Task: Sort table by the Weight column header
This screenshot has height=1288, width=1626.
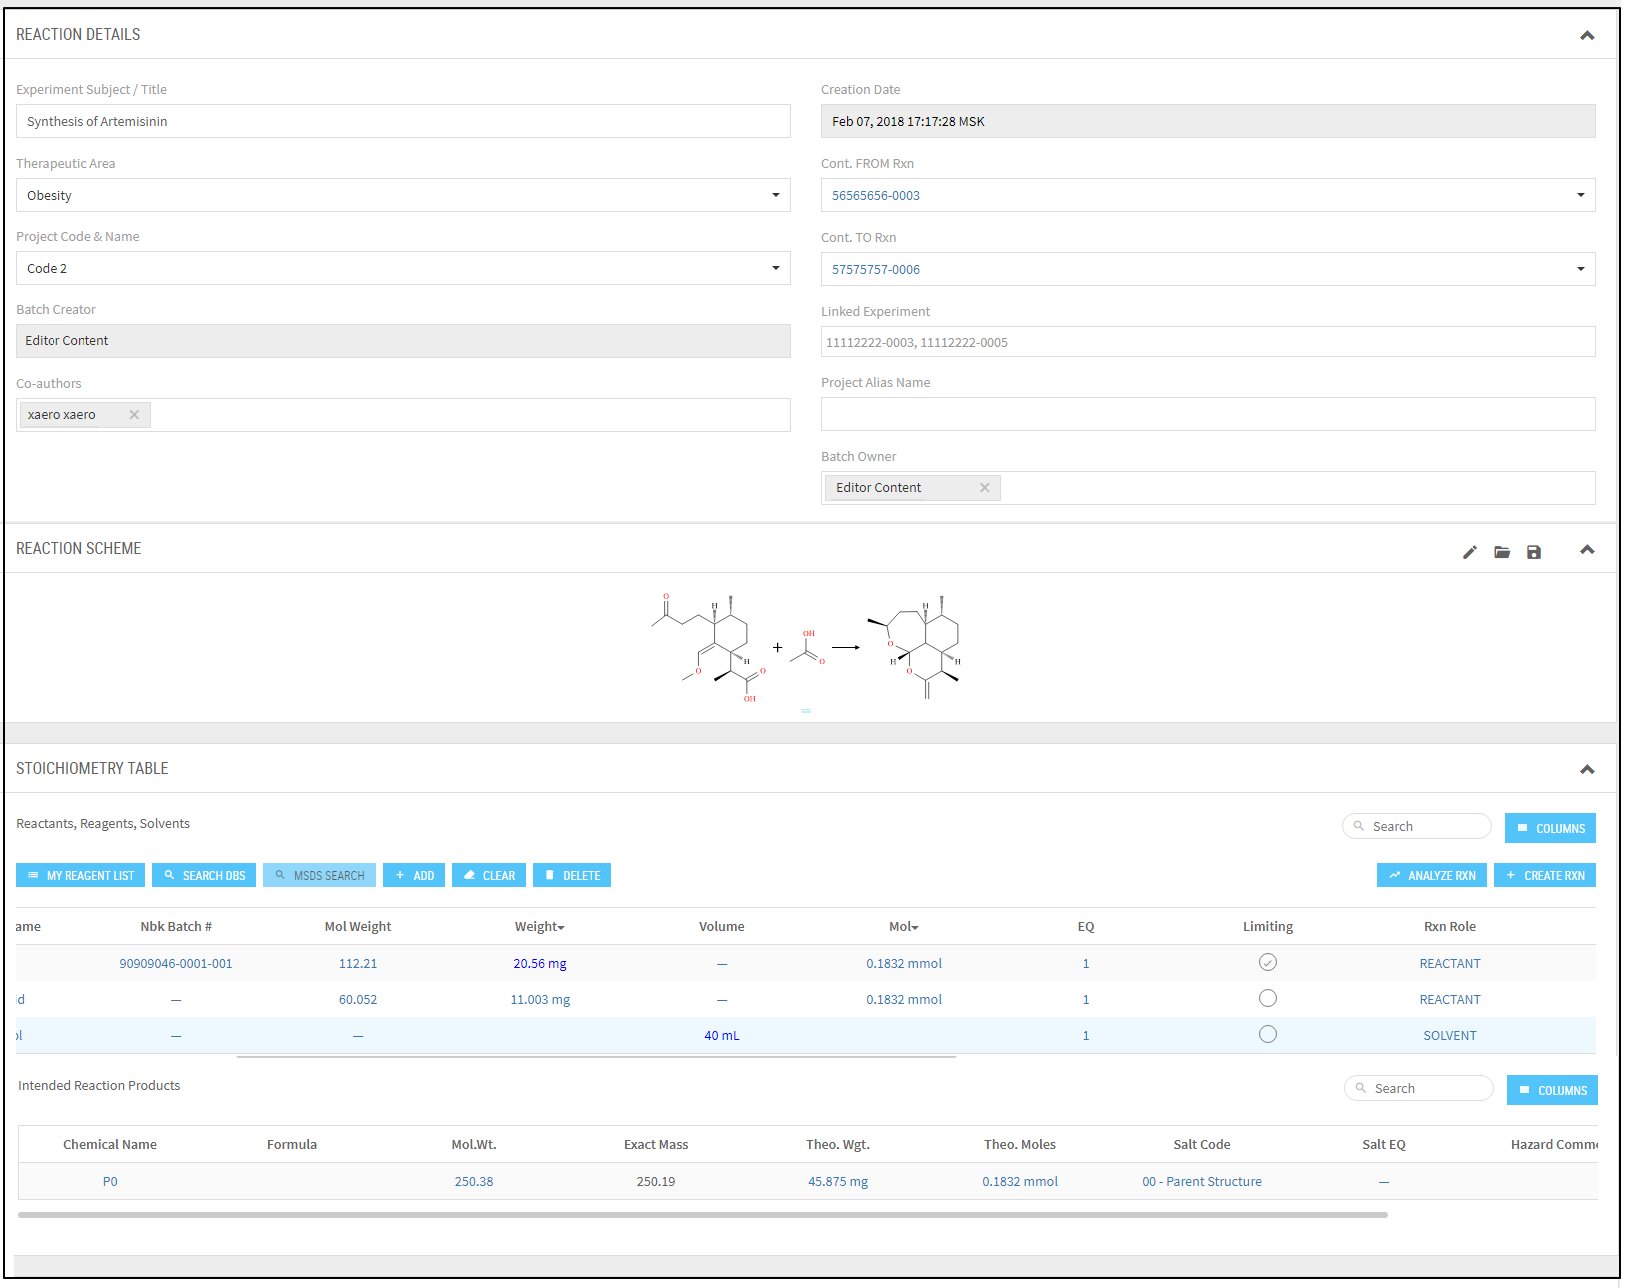Action: click(539, 927)
